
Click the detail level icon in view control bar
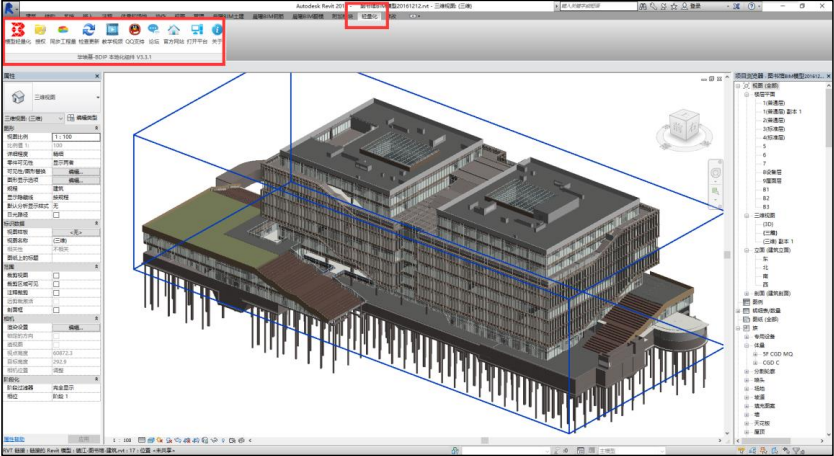tap(141, 441)
